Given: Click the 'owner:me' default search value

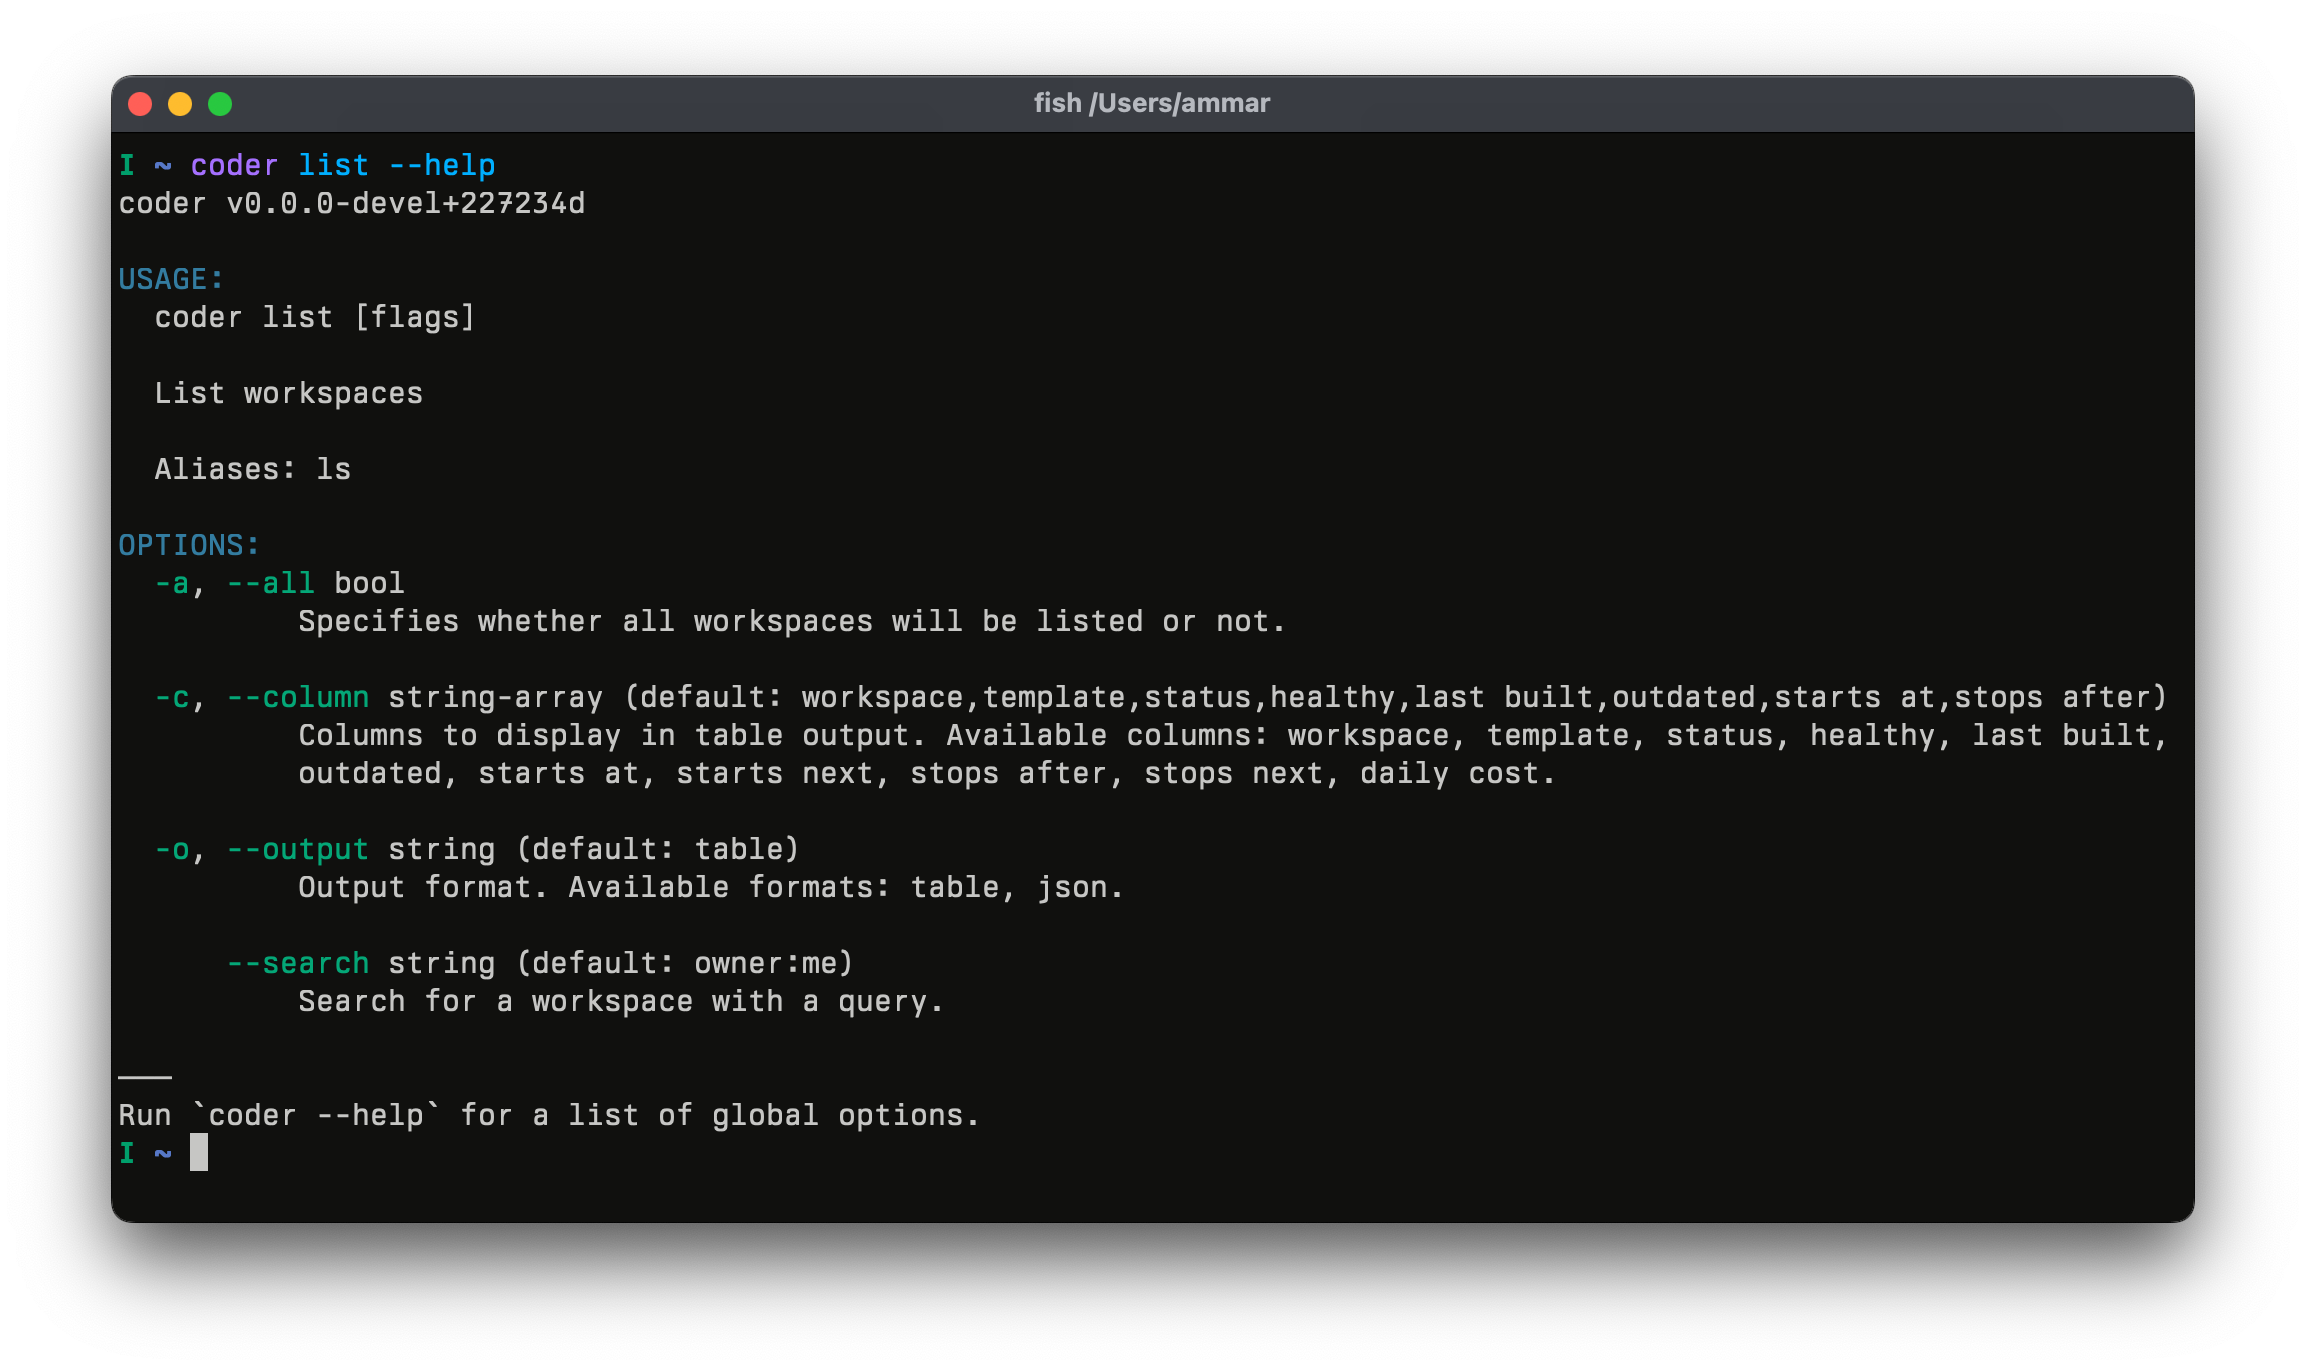Looking at the screenshot, I should 765,963.
